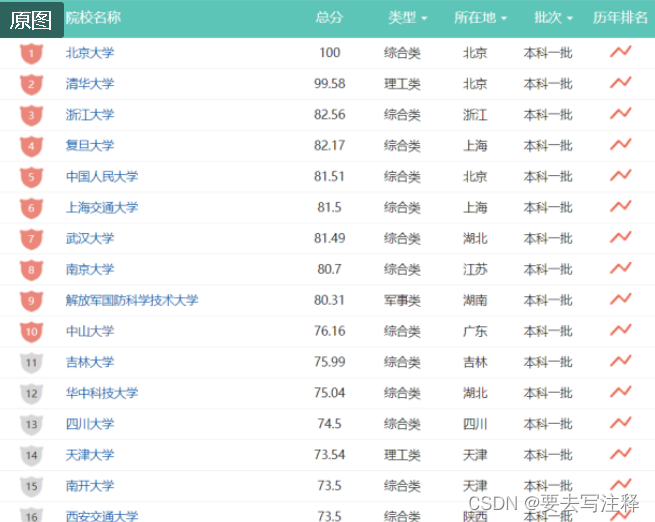Click the score 75.04 cell
This screenshot has width=655, height=522.
click(330, 393)
